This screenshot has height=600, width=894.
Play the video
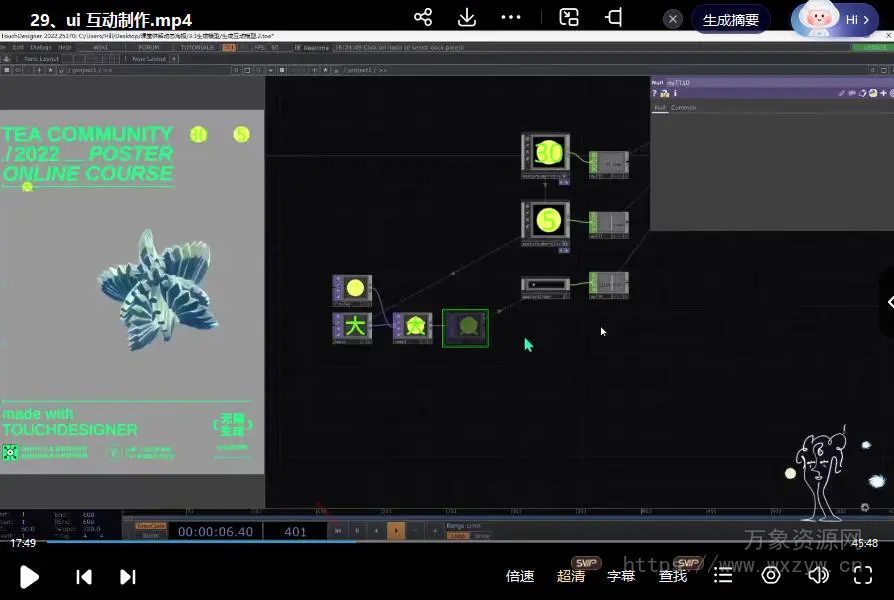[x=29, y=577]
